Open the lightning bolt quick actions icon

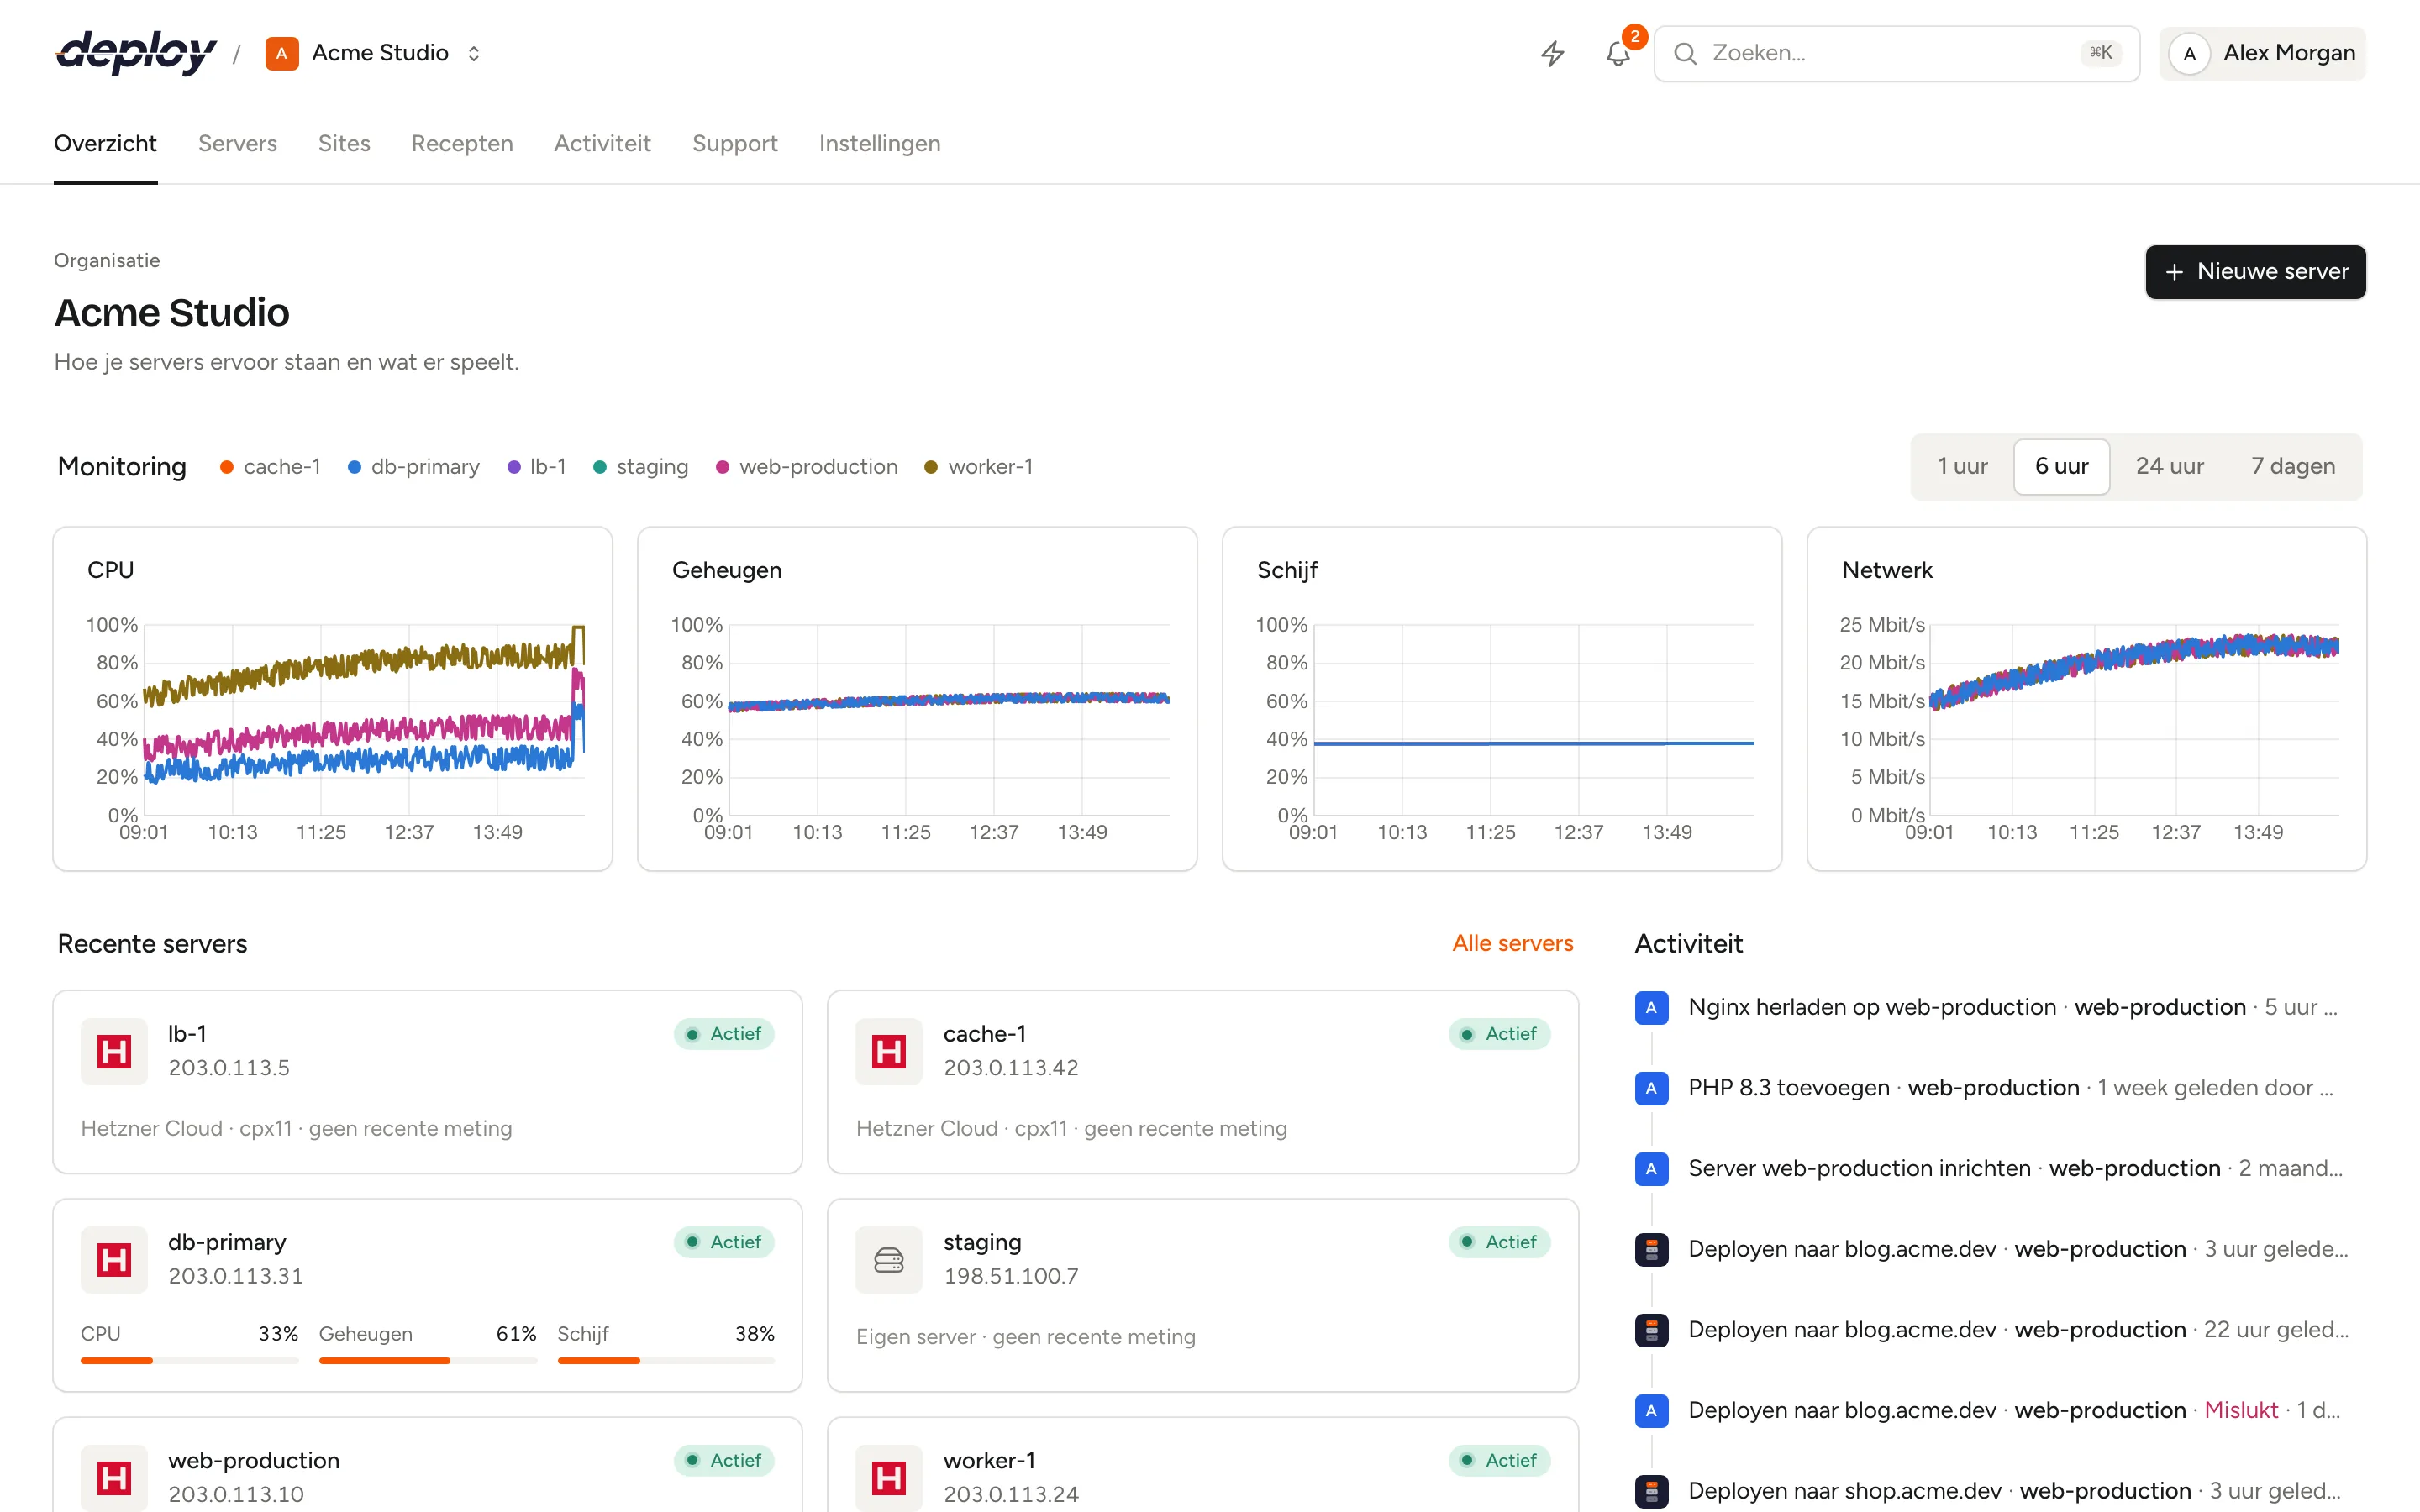1552,53
